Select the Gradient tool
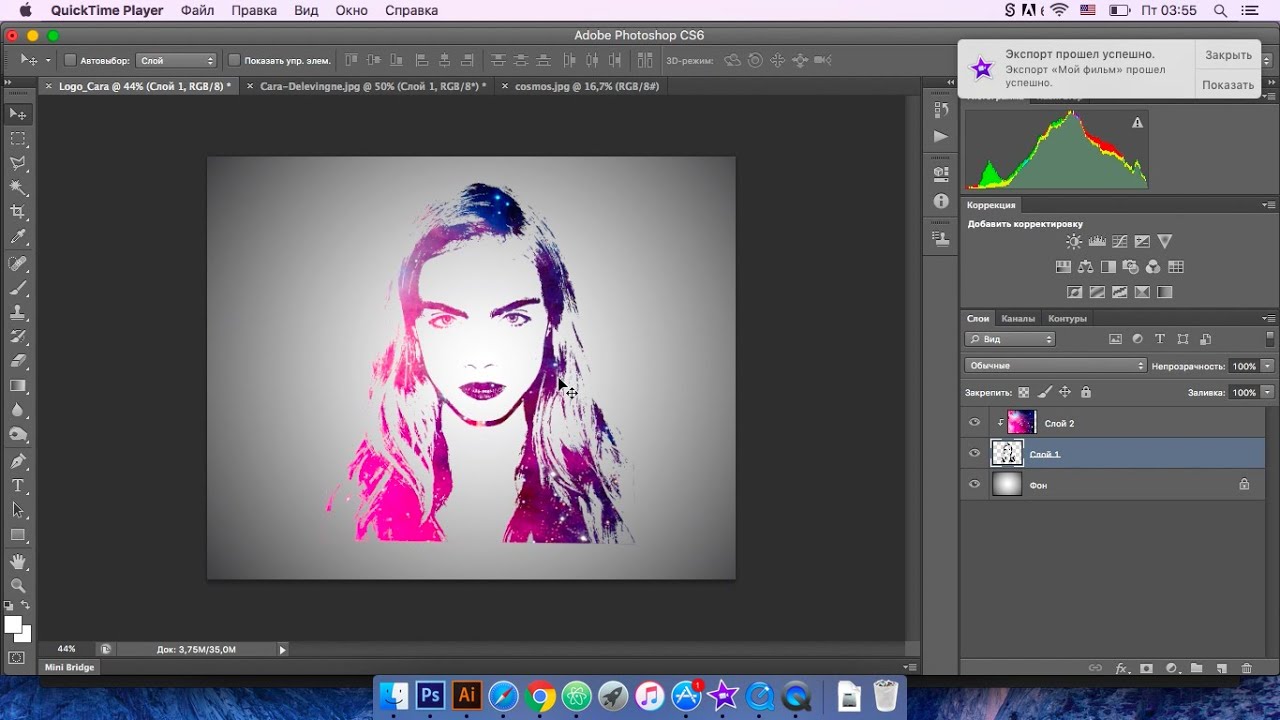 [x=18, y=386]
